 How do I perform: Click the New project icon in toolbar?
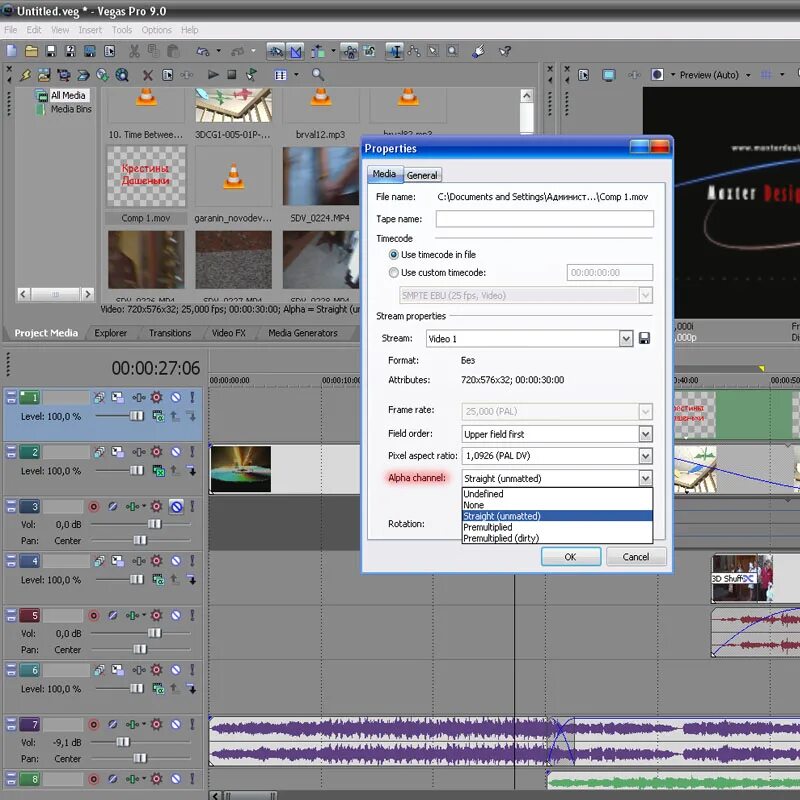click(12, 51)
